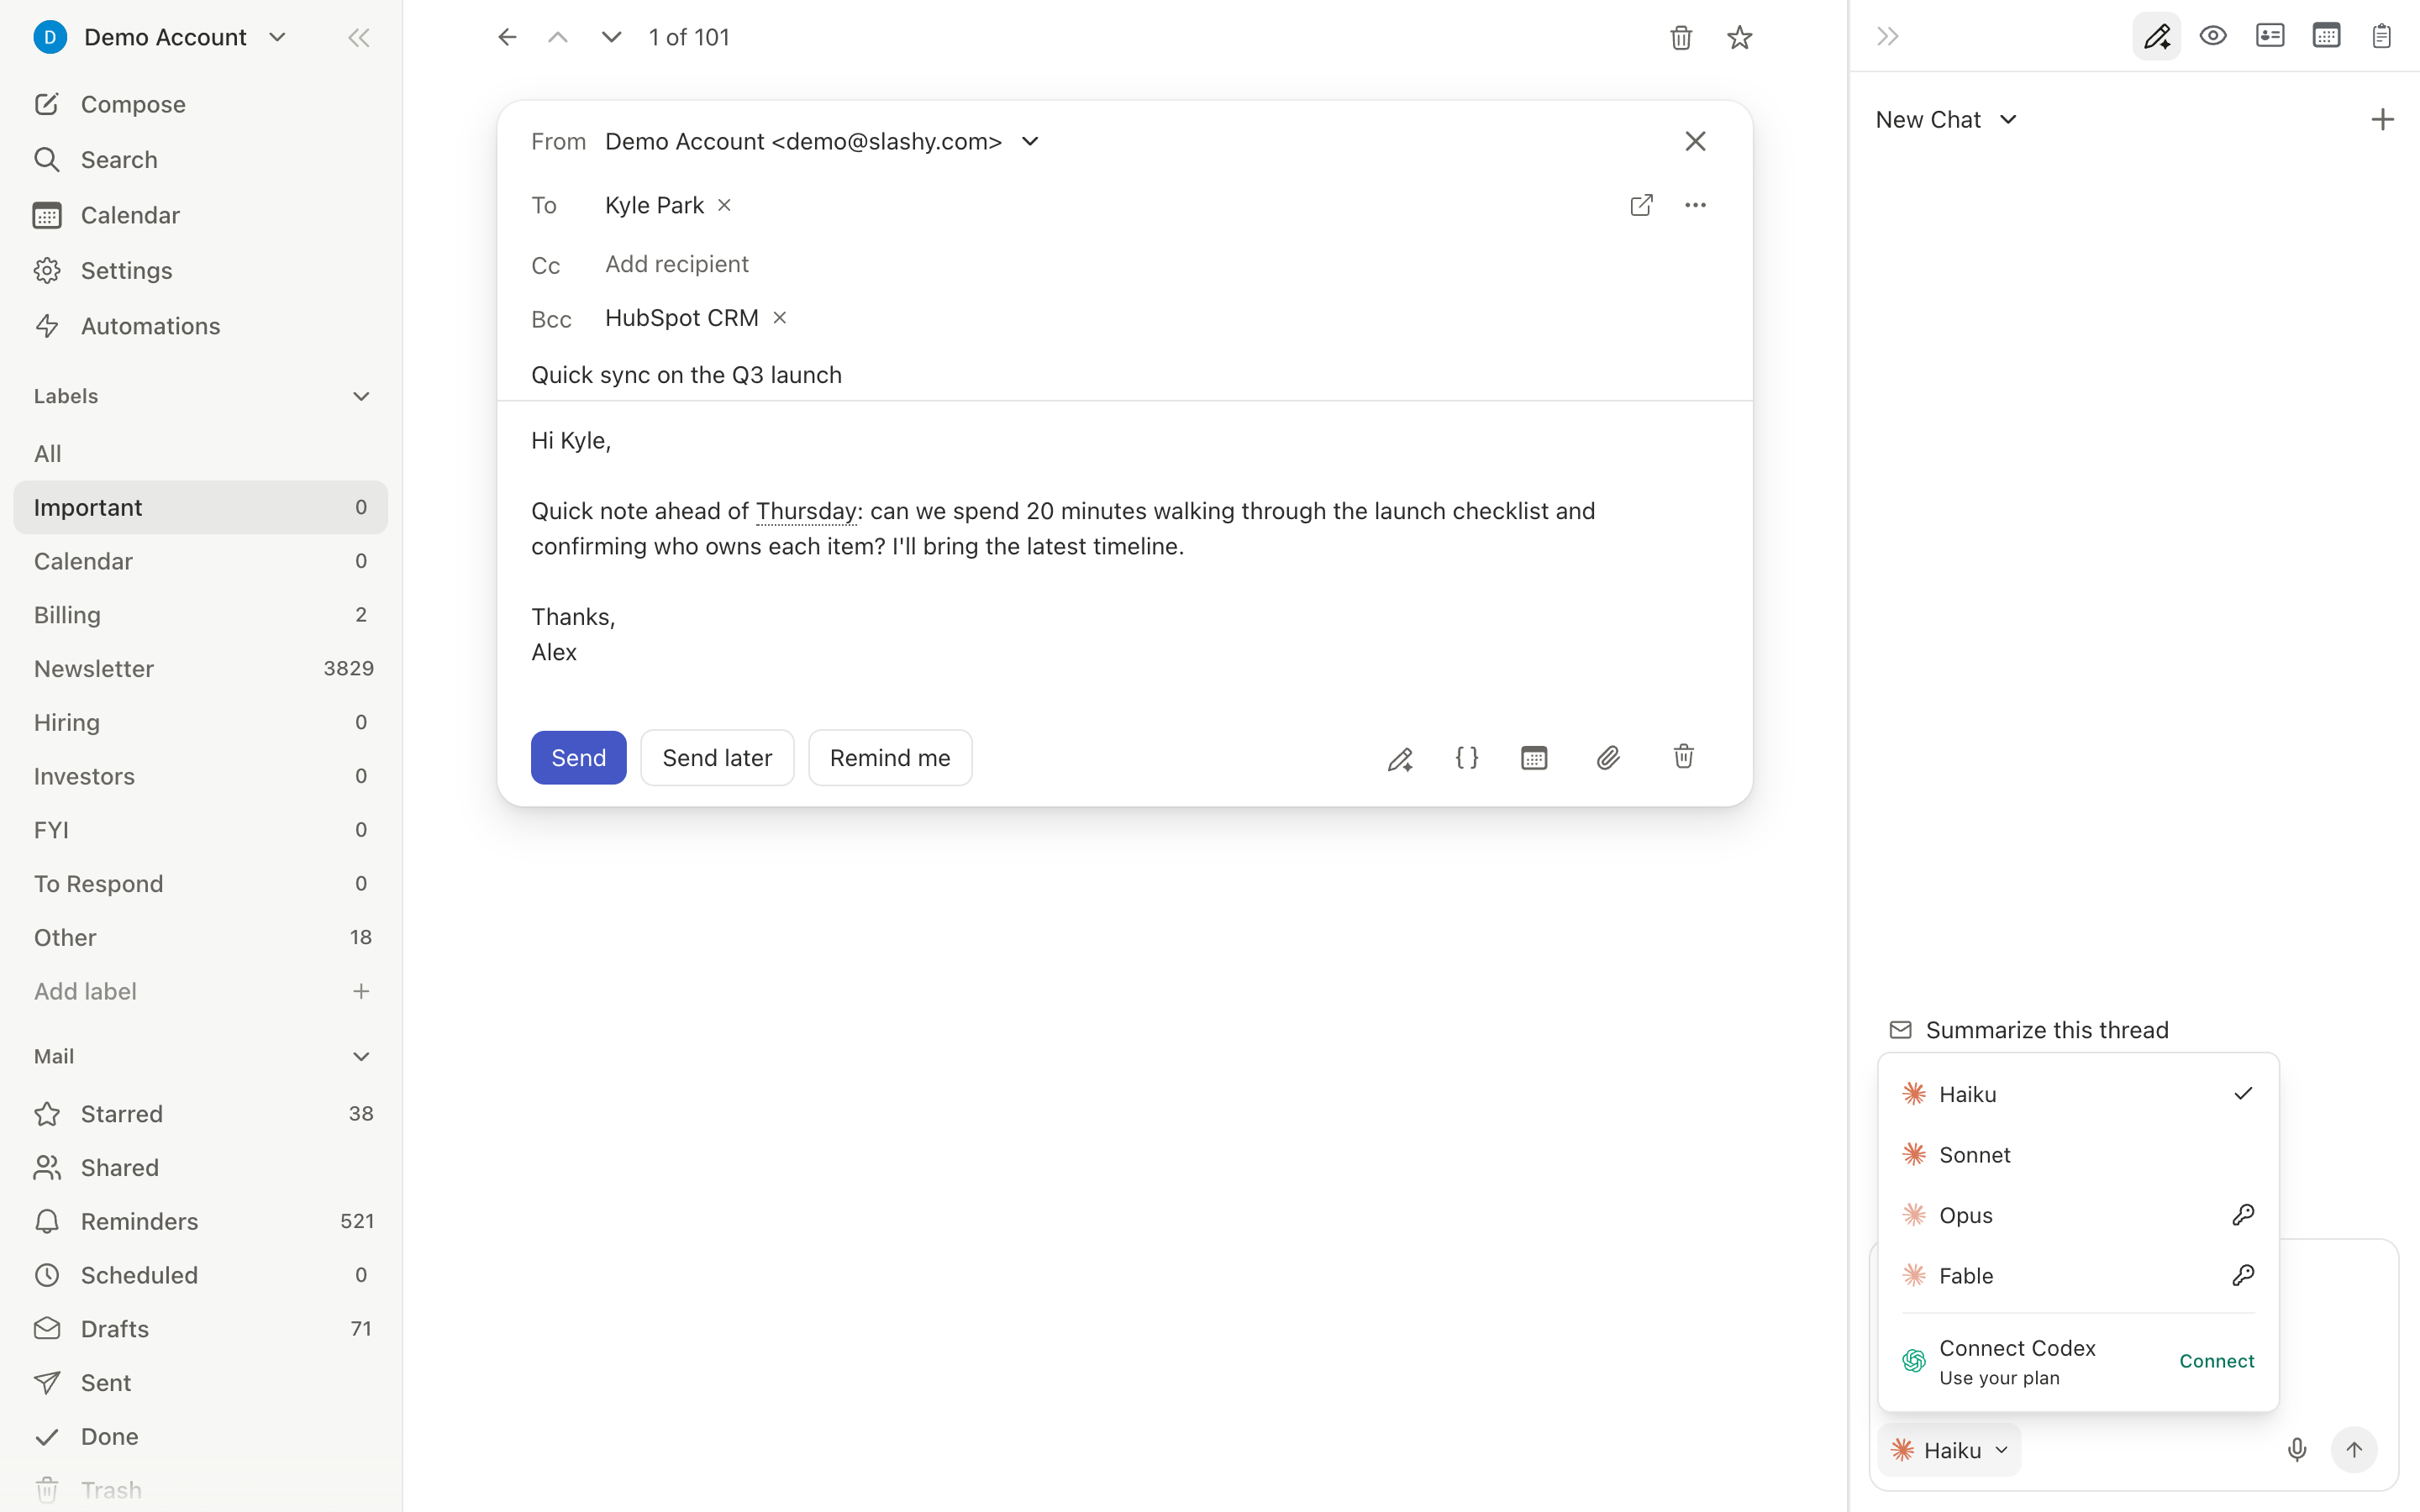Open the eye view tab in right panel

pos(2213,37)
